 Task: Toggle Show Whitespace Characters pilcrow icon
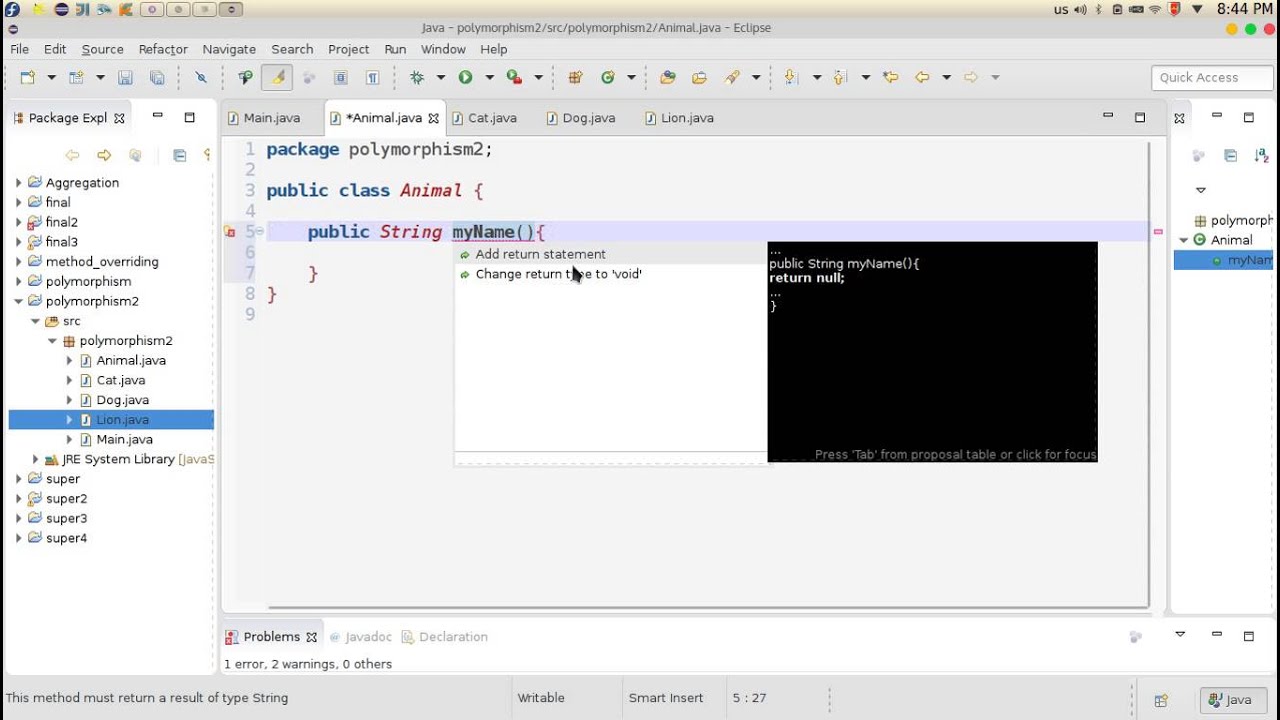[x=372, y=77]
